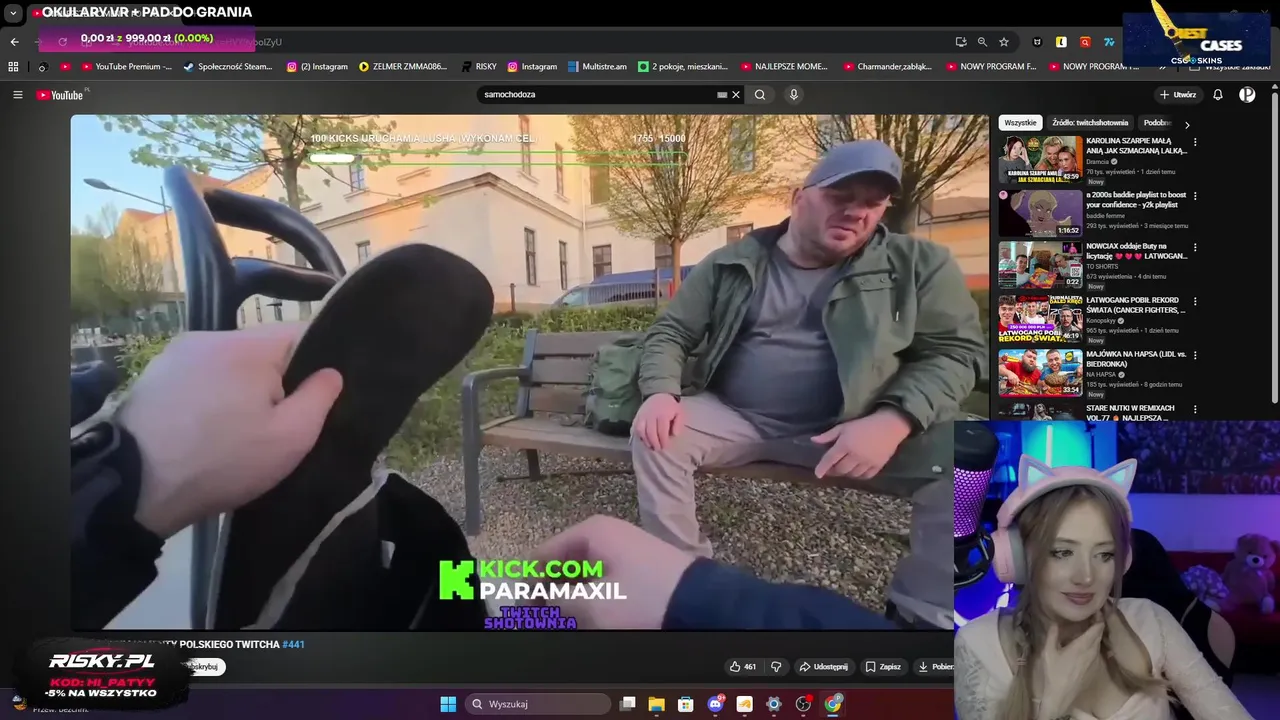Open NOWCIAX oddaje Buty video thumbnail
Image resolution: width=1280 pixels, height=720 pixels.
[1040, 265]
